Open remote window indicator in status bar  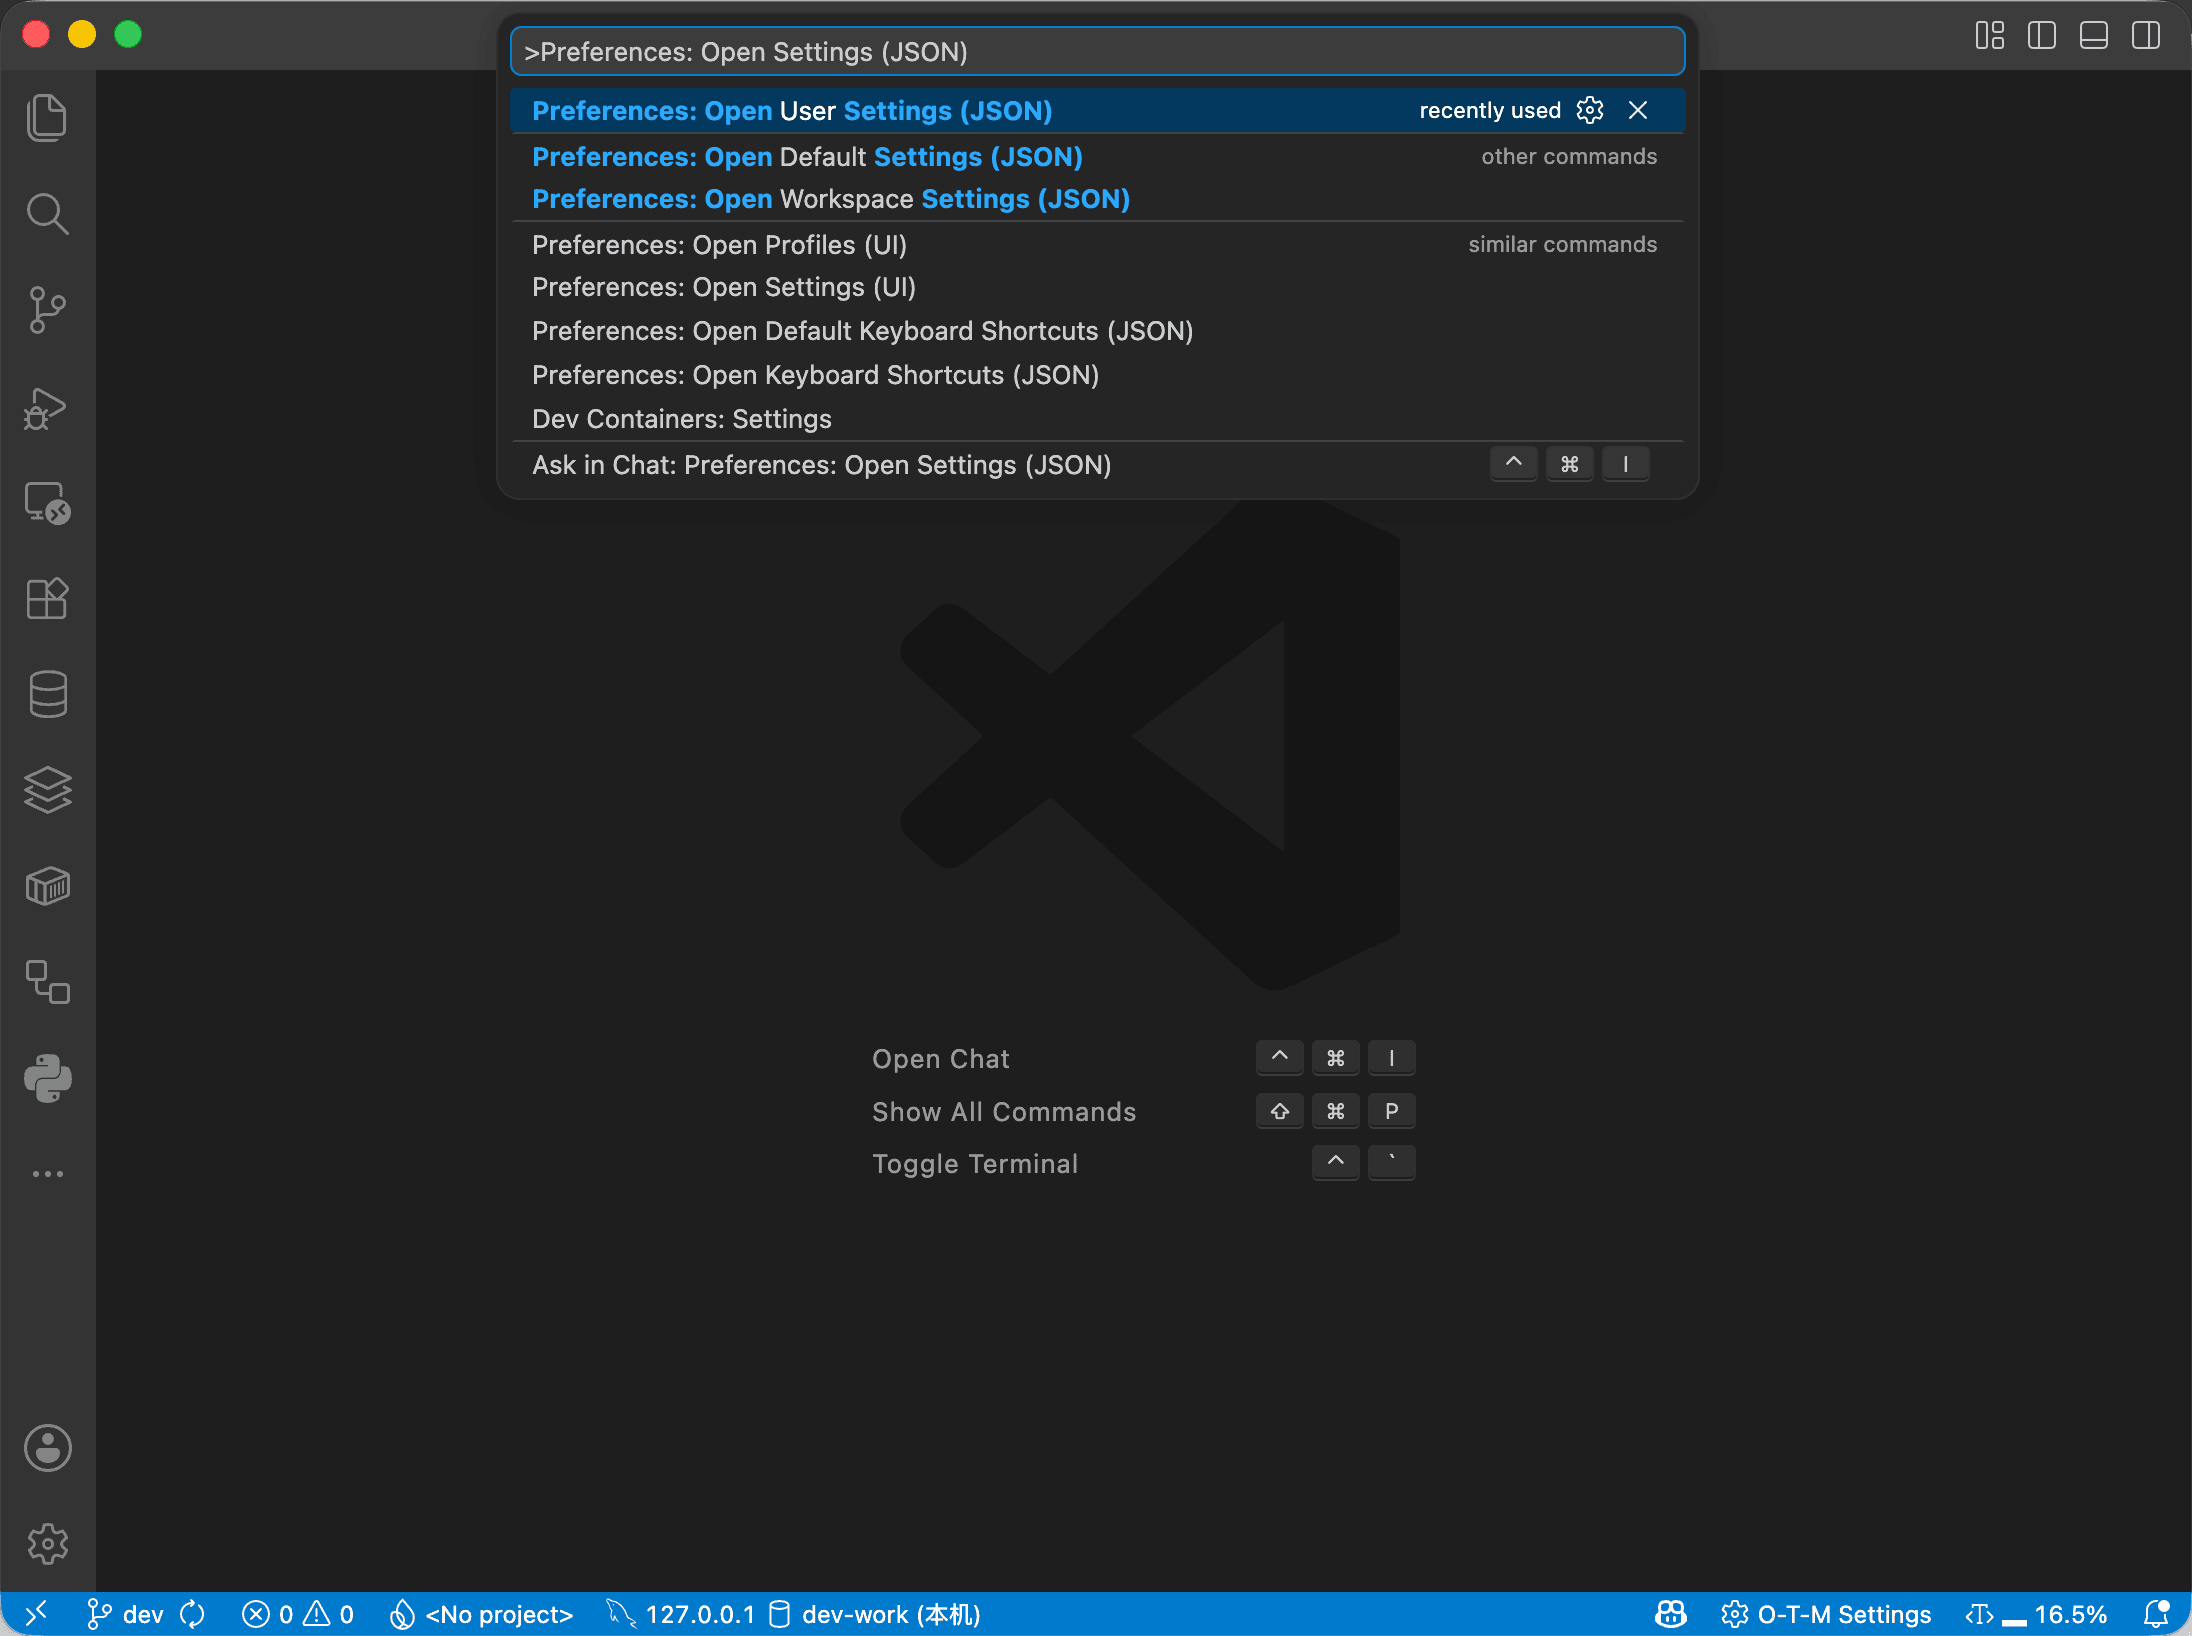pyautogui.click(x=36, y=1614)
